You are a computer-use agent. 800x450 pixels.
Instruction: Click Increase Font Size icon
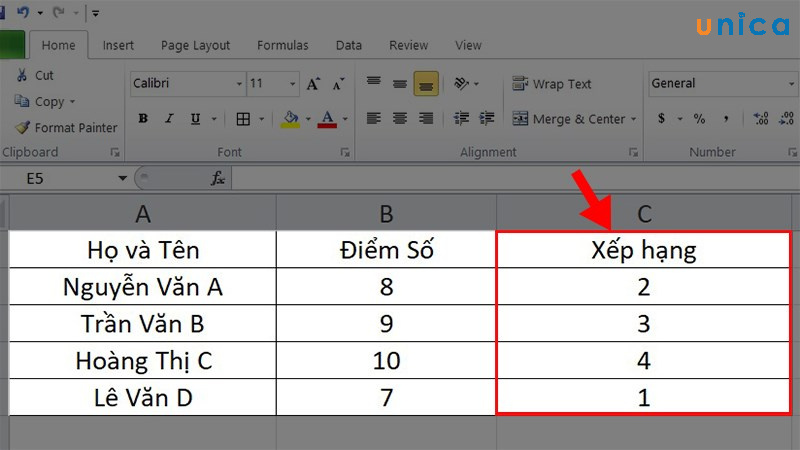pos(313,84)
